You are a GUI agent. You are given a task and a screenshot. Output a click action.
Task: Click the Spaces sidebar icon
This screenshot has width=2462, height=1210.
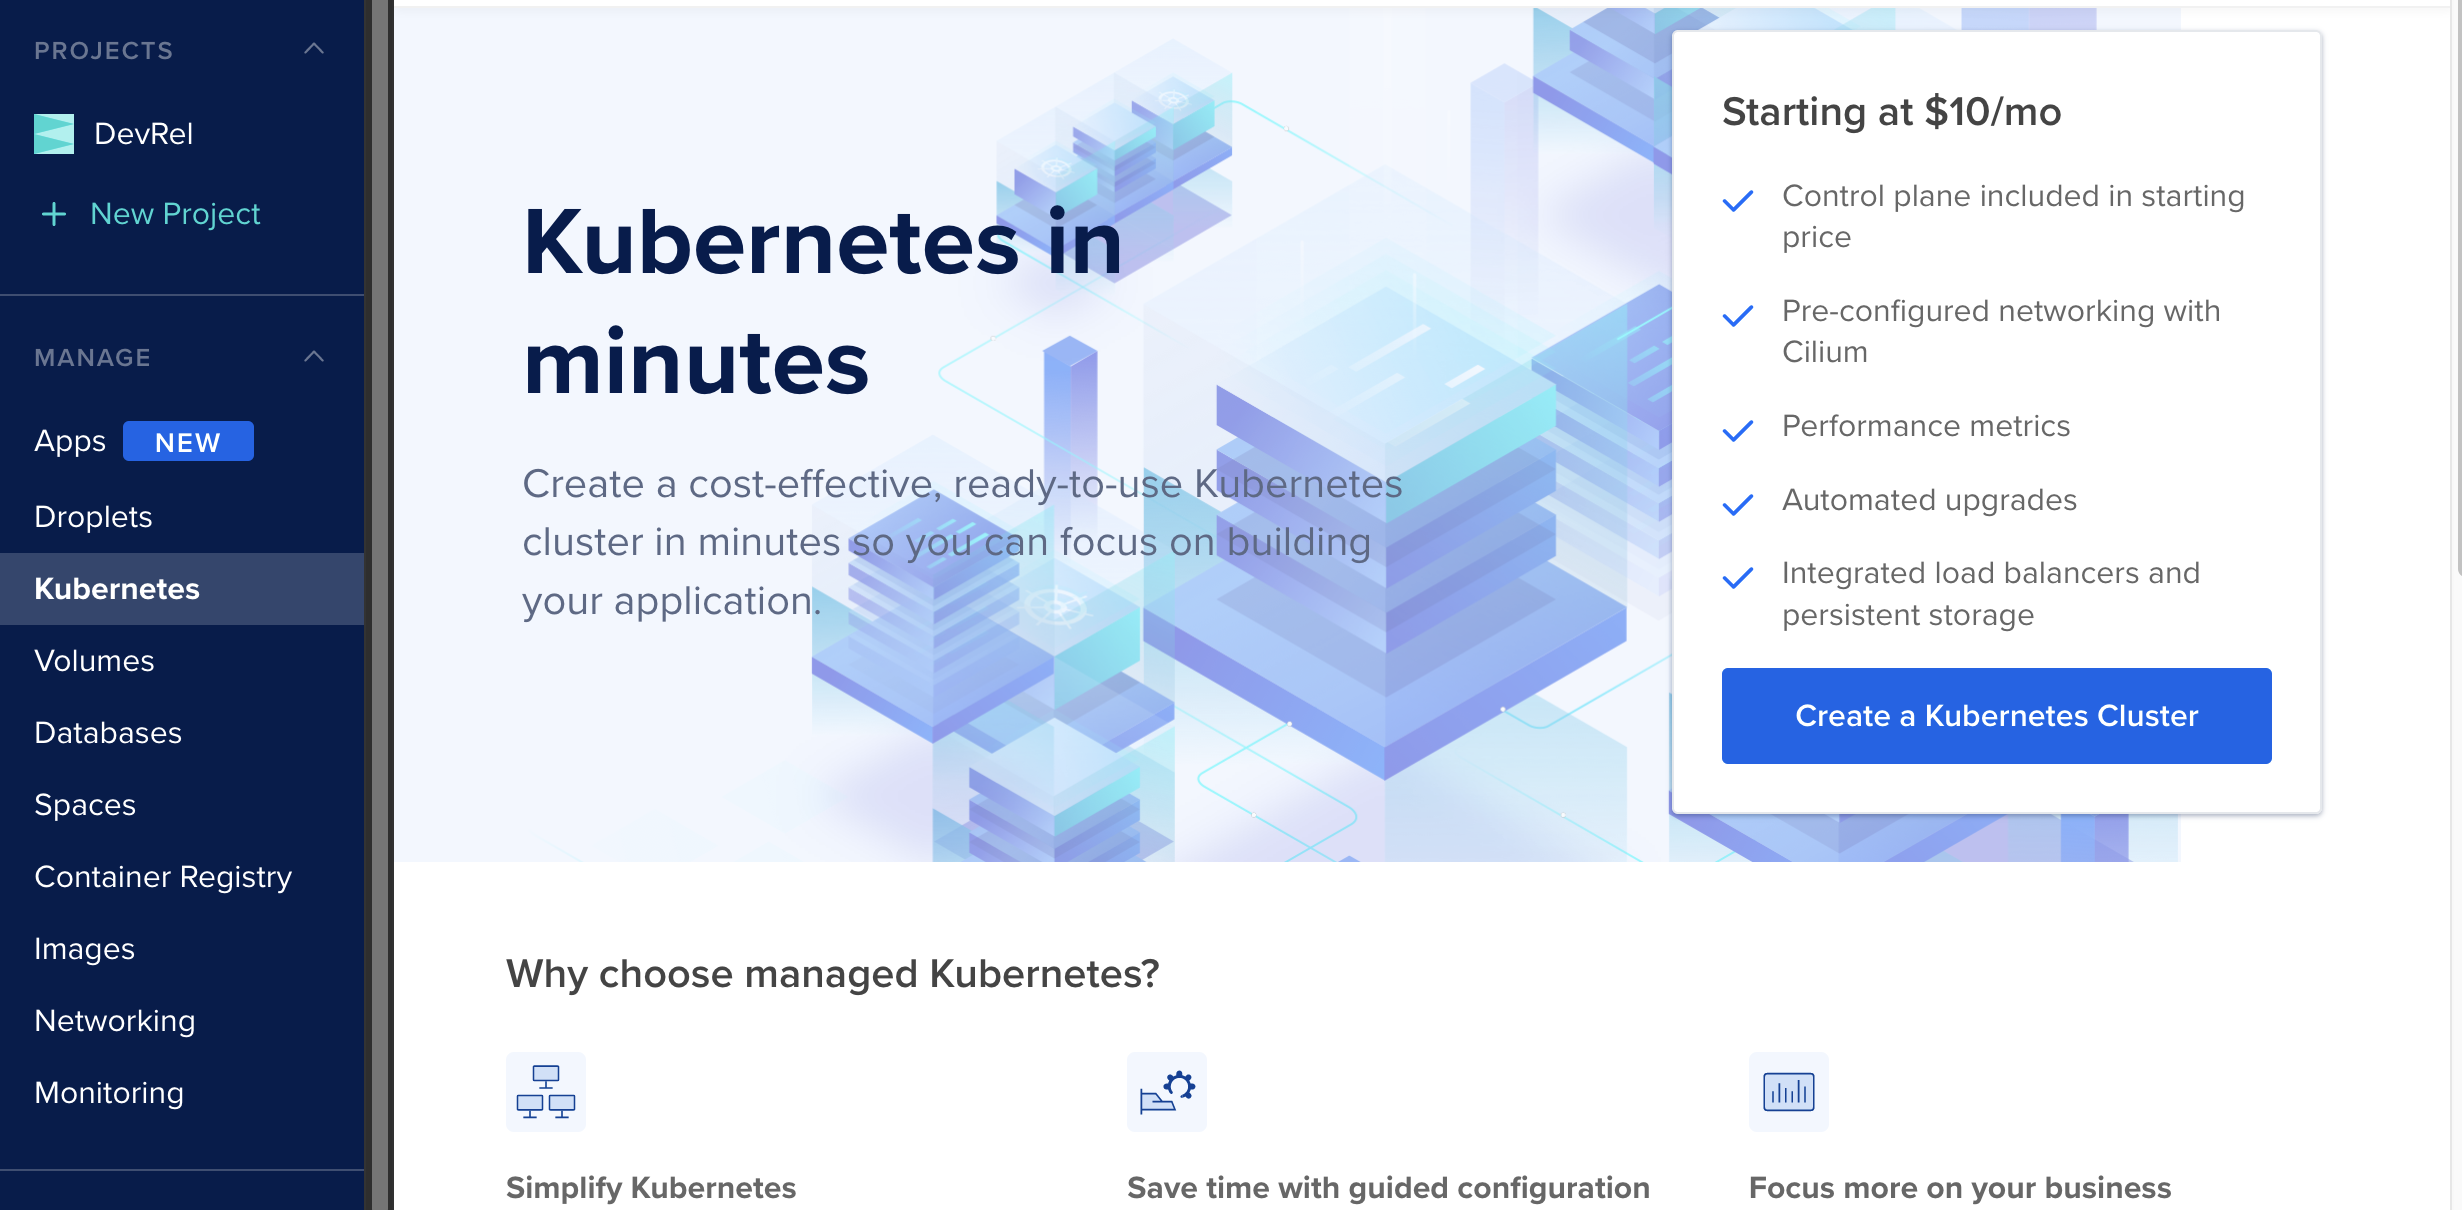click(x=86, y=804)
